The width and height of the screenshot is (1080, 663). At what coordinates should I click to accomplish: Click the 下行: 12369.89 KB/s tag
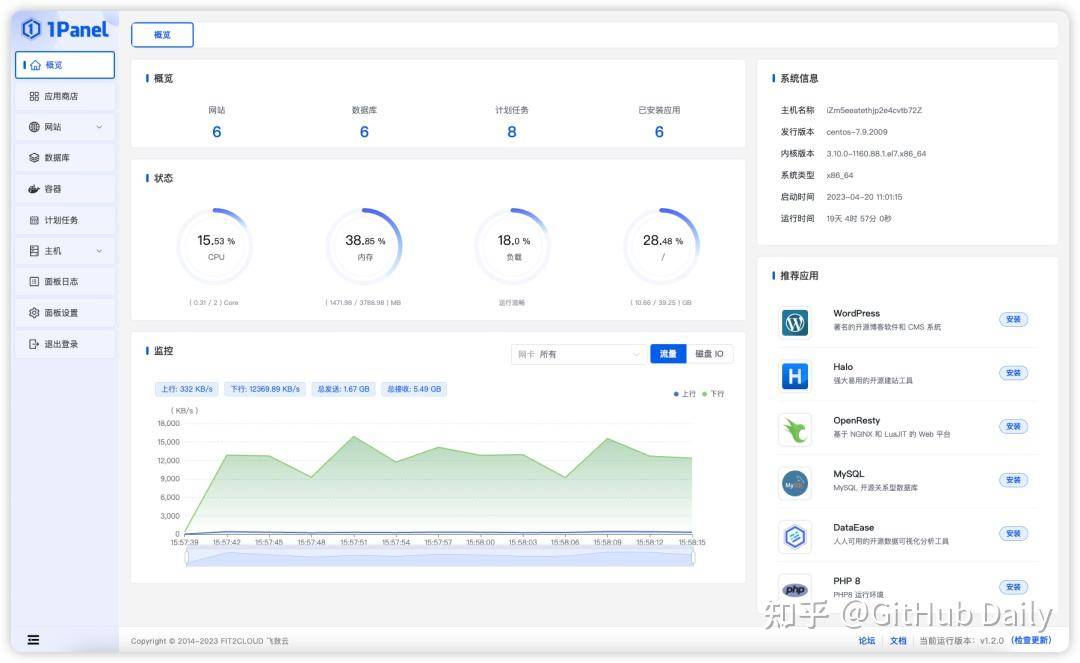pyautogui.click(x=265, y=389)
